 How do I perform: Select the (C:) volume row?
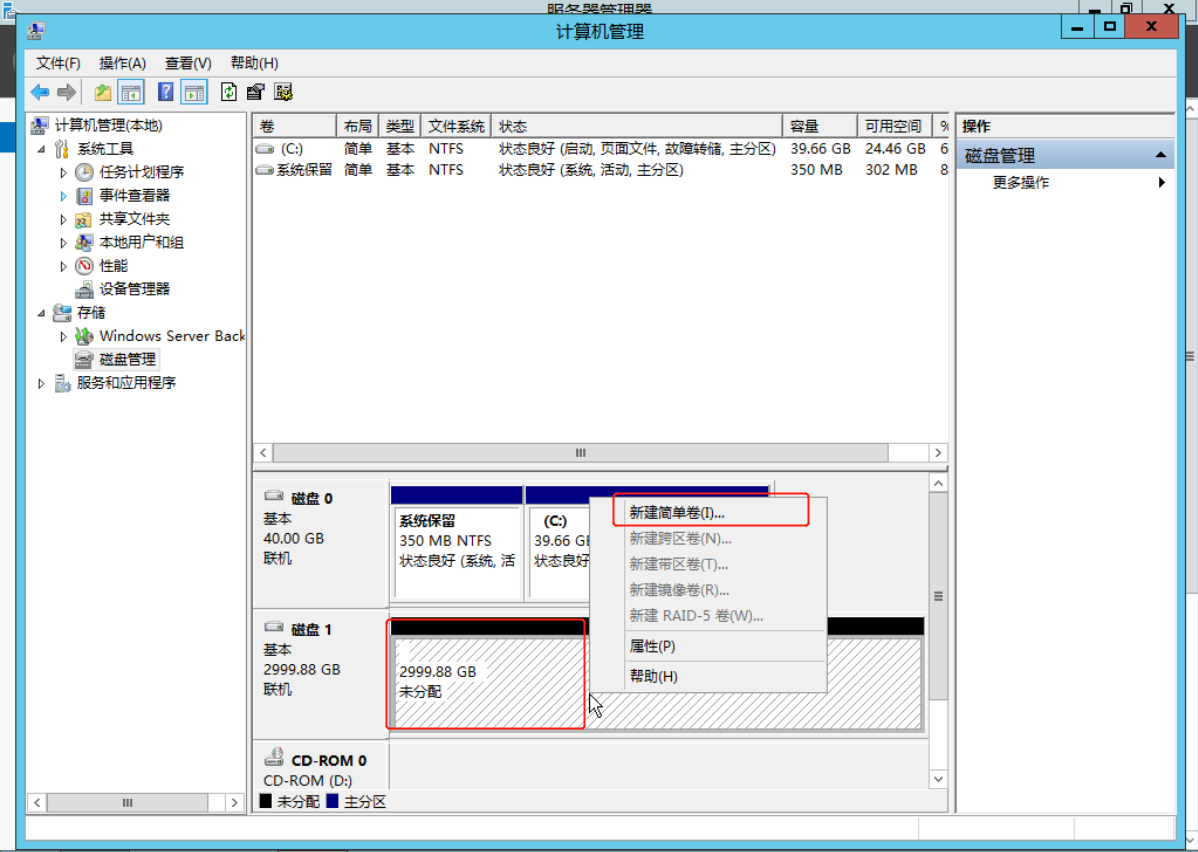292,149
